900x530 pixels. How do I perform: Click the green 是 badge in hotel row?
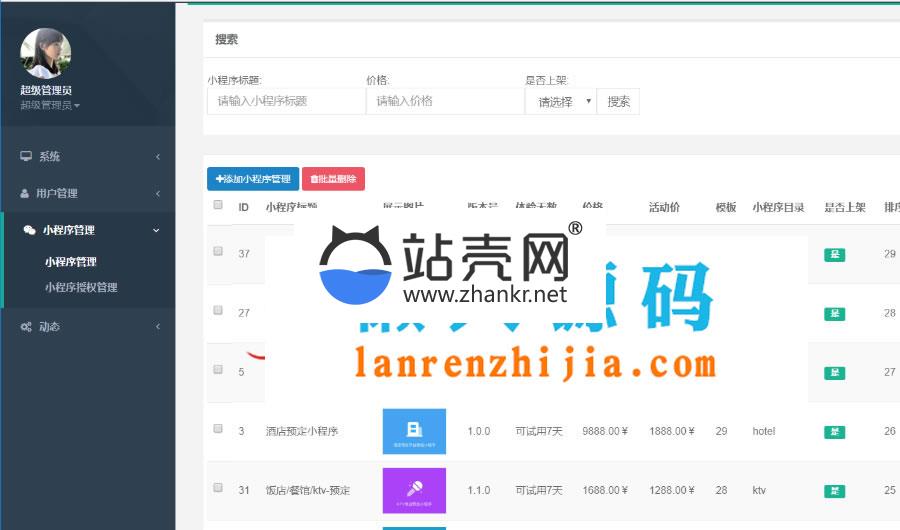[x=834, y=432]
